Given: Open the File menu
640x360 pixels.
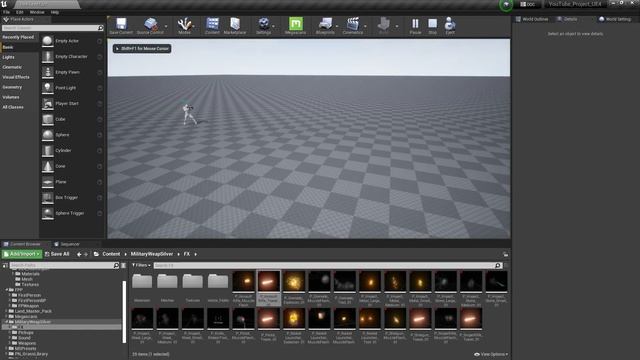Looking at the screenshot, I should pyautogui.click(x=7, y=12).
